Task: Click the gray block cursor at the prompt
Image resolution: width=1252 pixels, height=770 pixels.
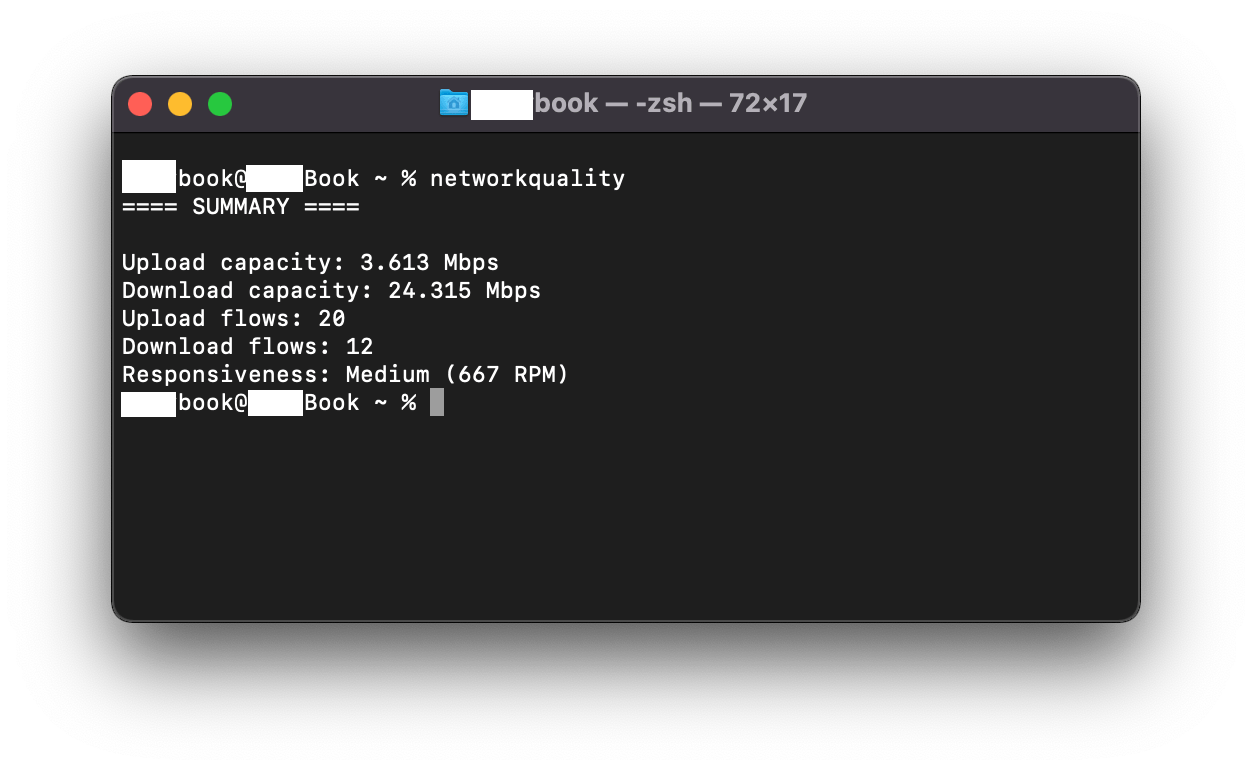Action: 436,403
